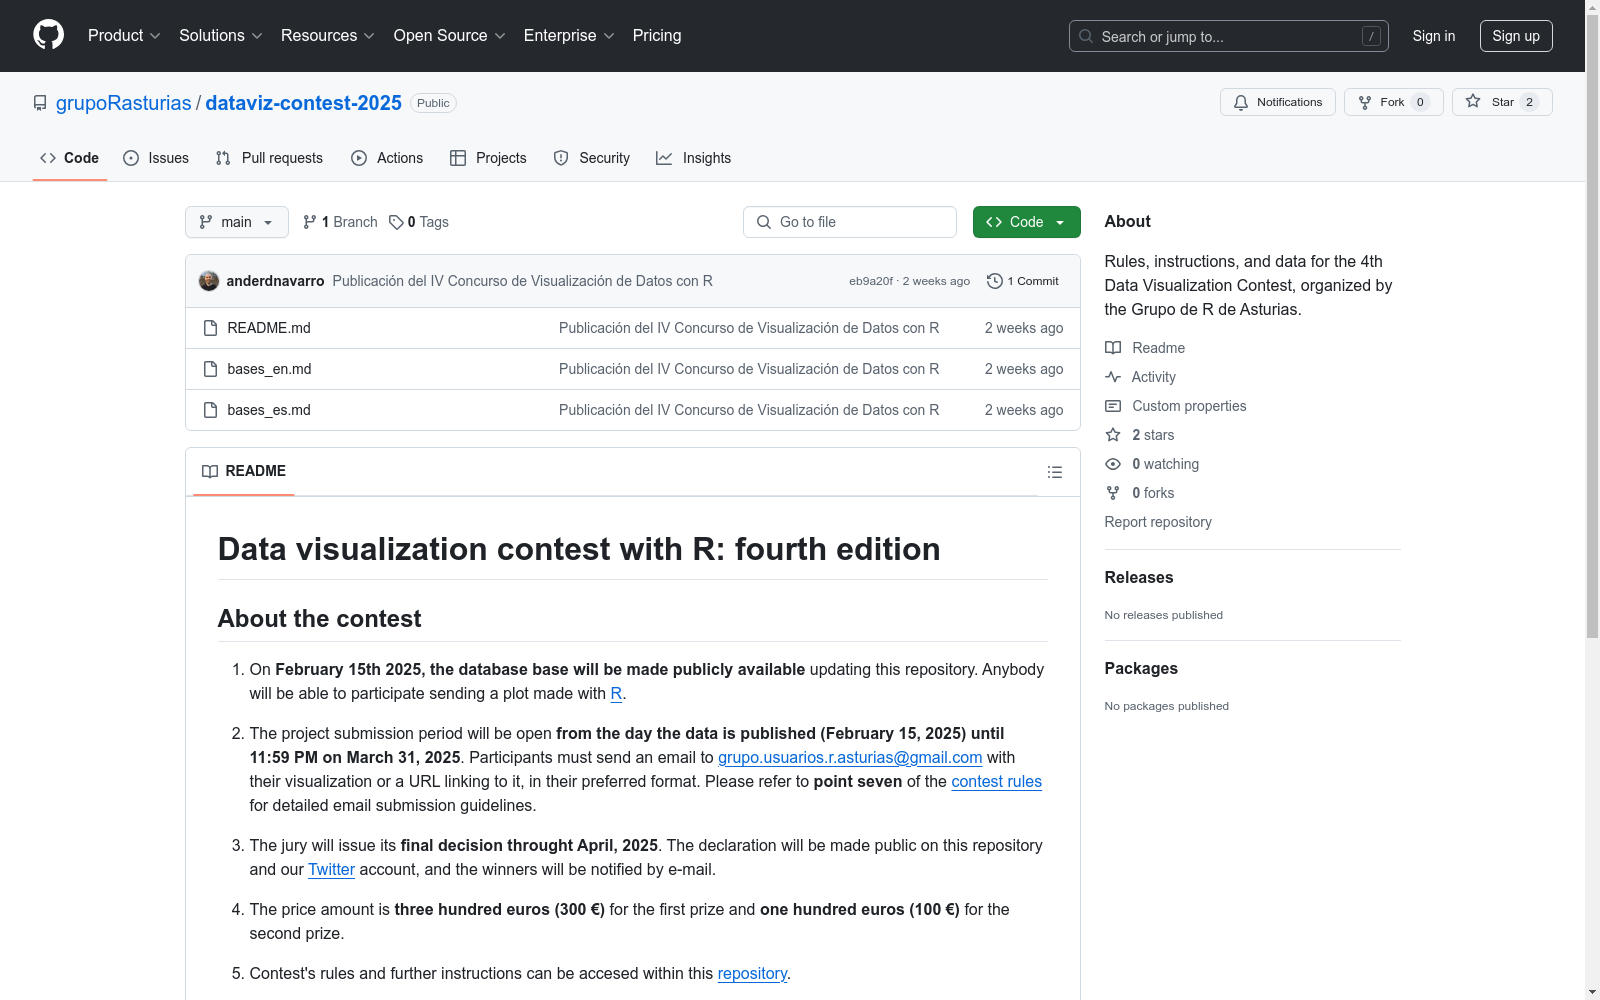Open the Actions tab
1600x1000 pixels.
pos(387,158)
